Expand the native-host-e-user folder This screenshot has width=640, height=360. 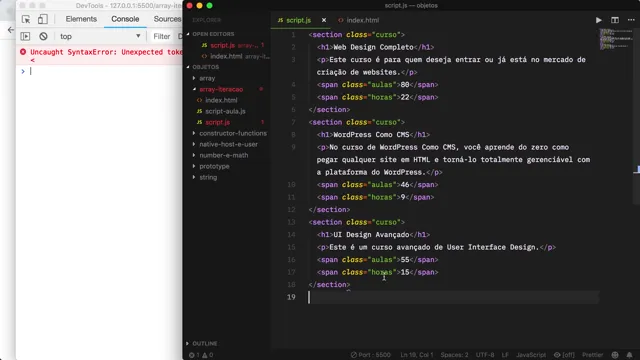228,144
